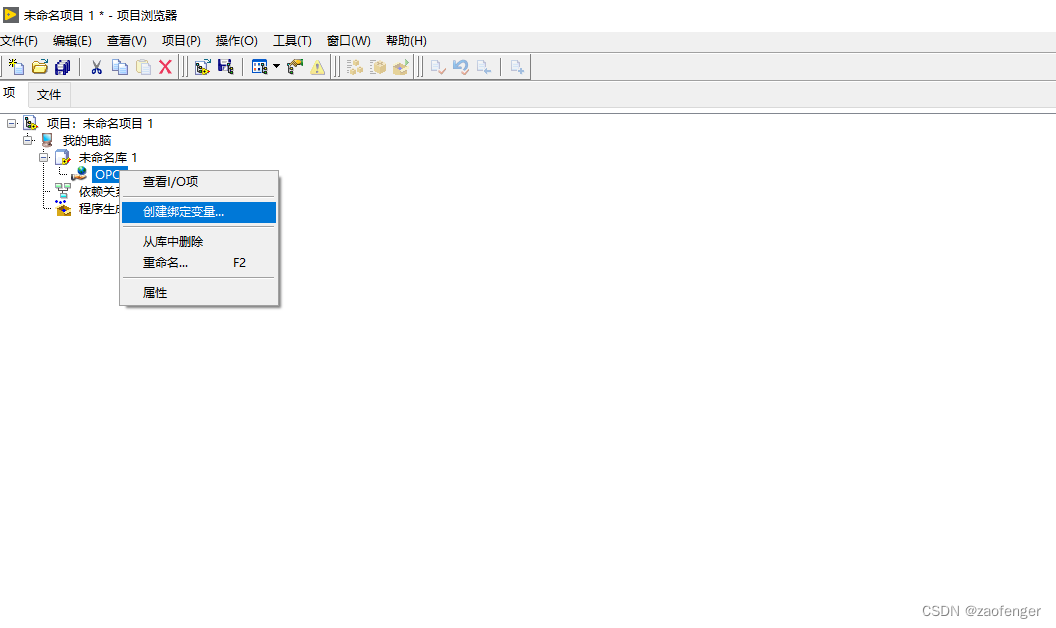Click the Save All toolbar icon

[x=62, y=66]
